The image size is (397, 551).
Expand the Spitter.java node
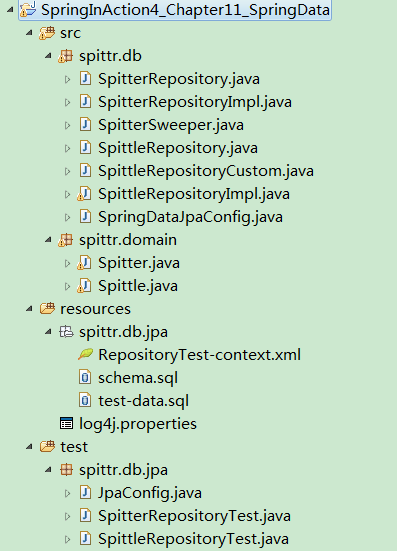click(x=67, y=264)
